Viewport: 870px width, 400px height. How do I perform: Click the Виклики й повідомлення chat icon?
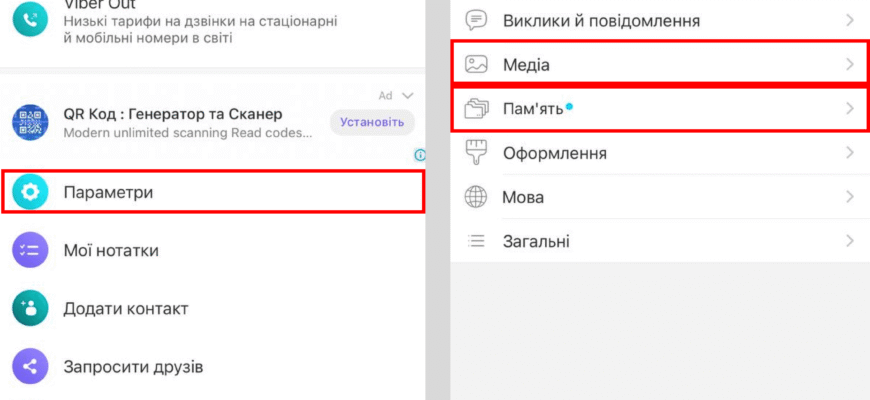[476, 21]
